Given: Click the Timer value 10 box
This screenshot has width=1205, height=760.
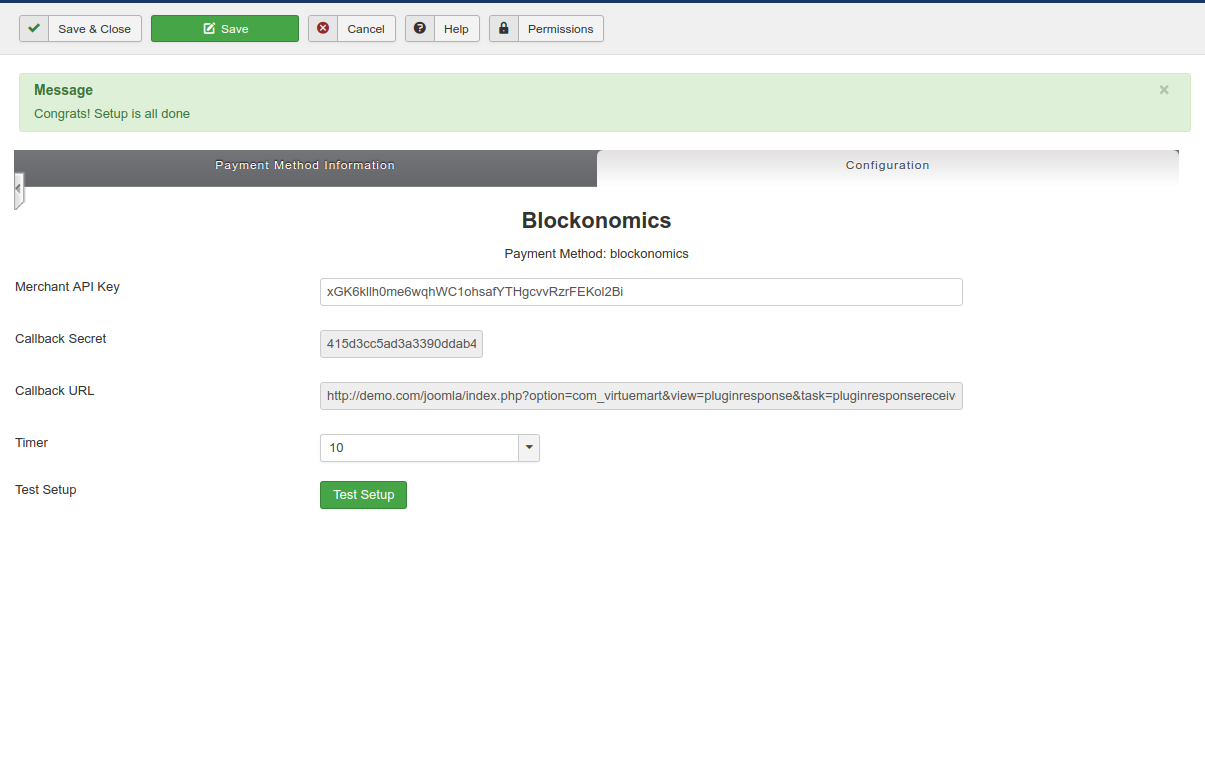Looking at the screenshot, I should point(419,448).
